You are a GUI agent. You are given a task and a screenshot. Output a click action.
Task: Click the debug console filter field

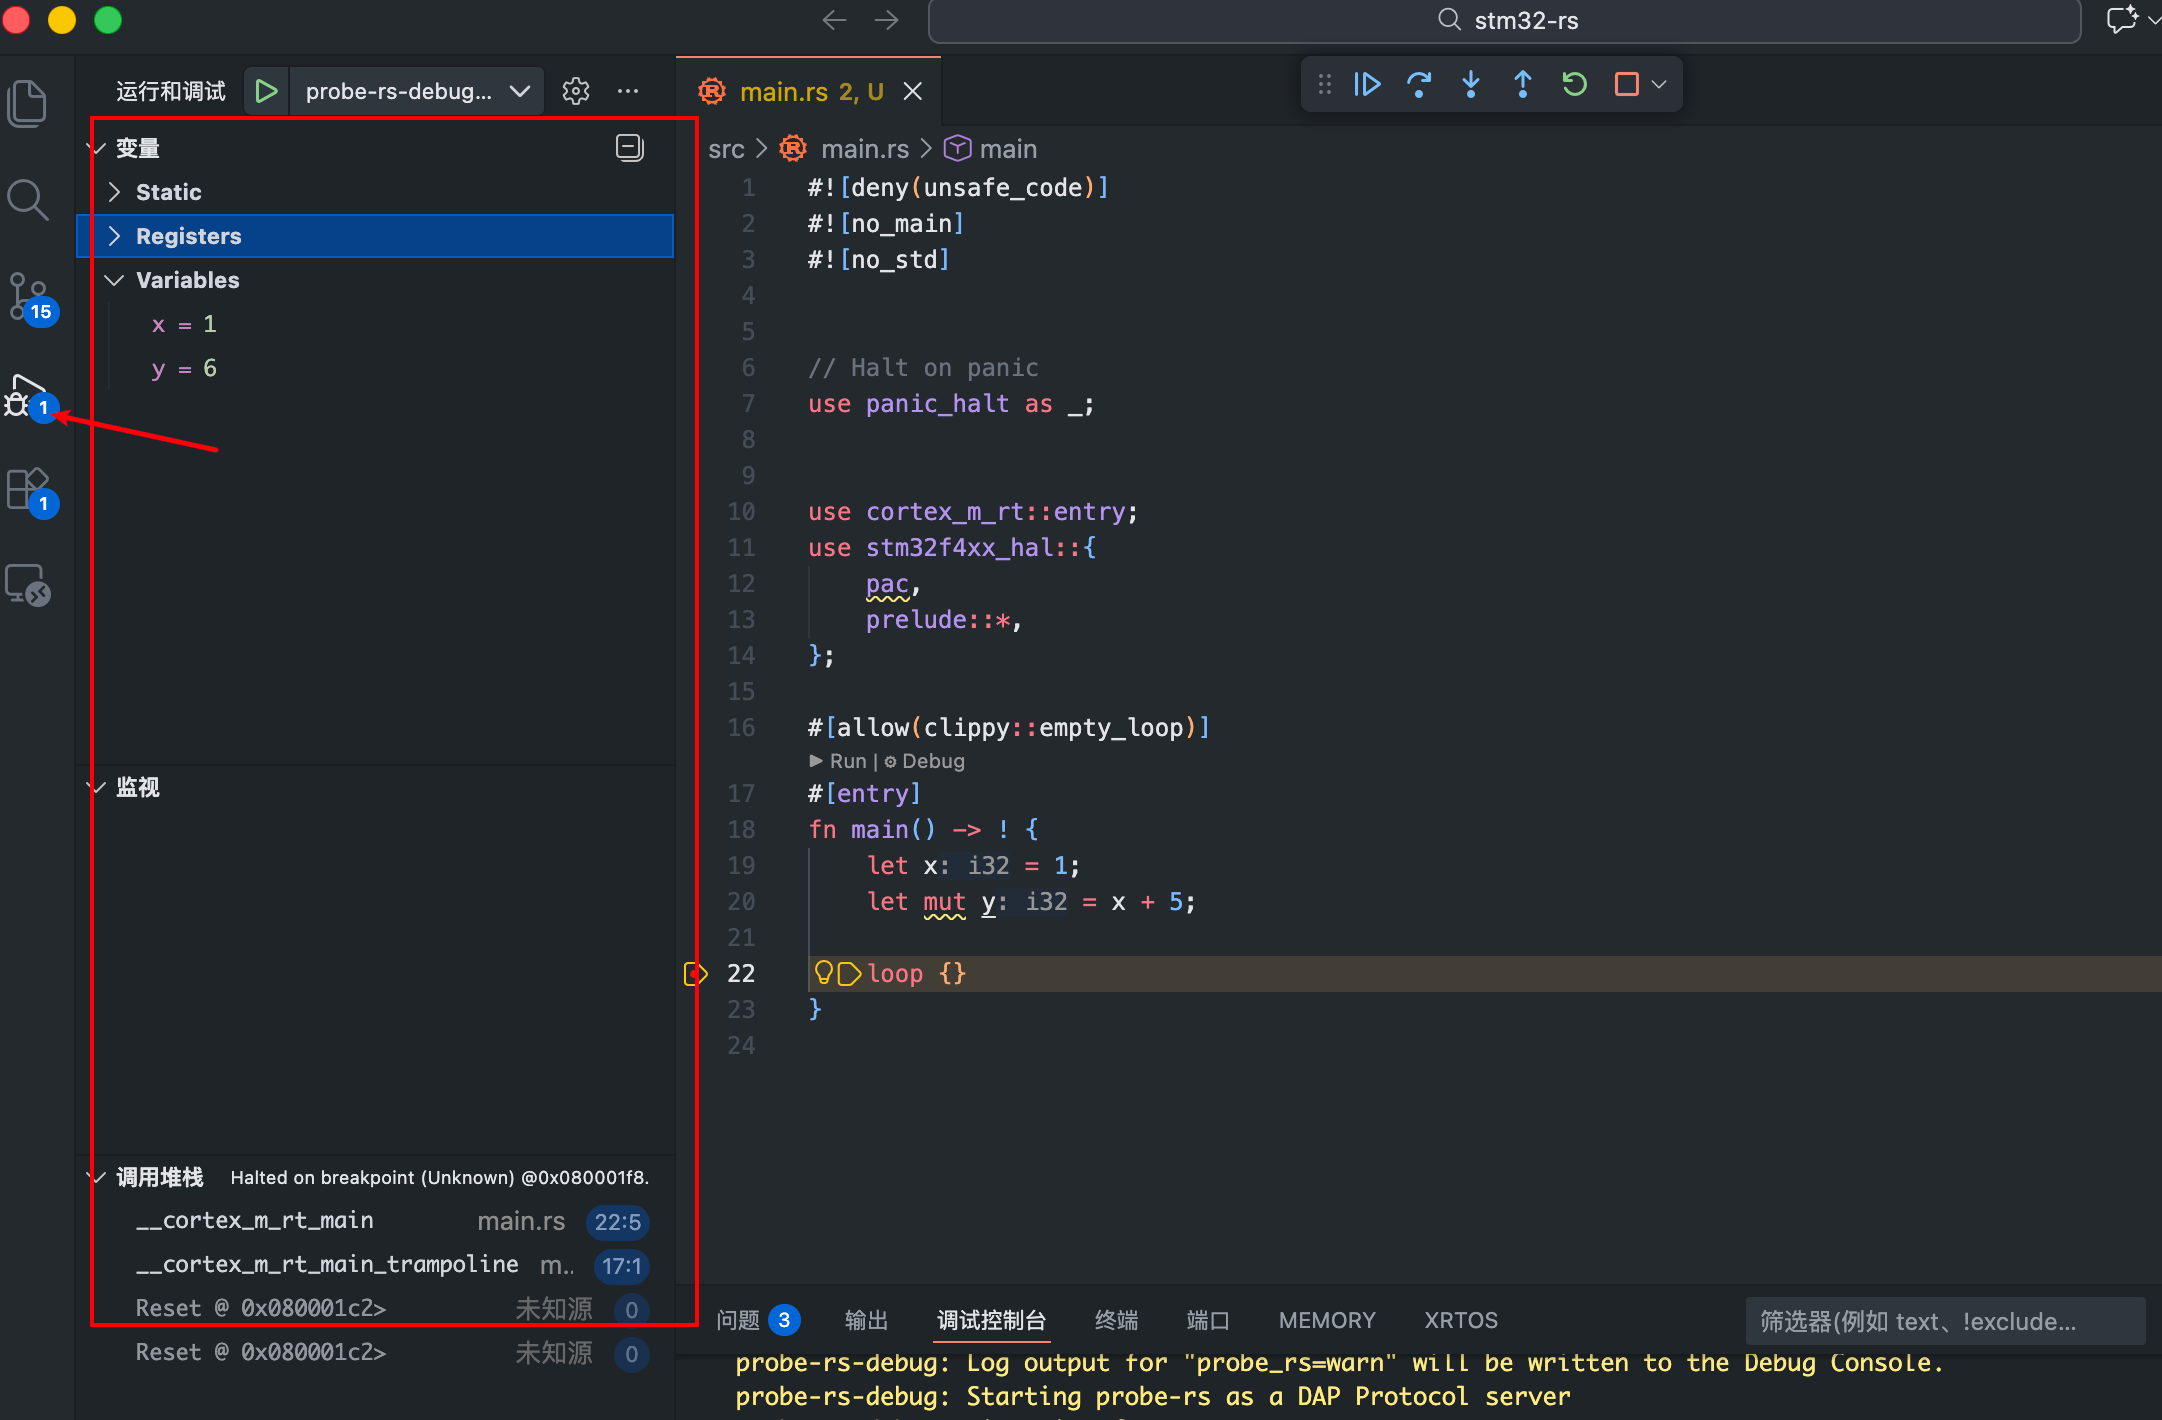tap(1944, 1321)
